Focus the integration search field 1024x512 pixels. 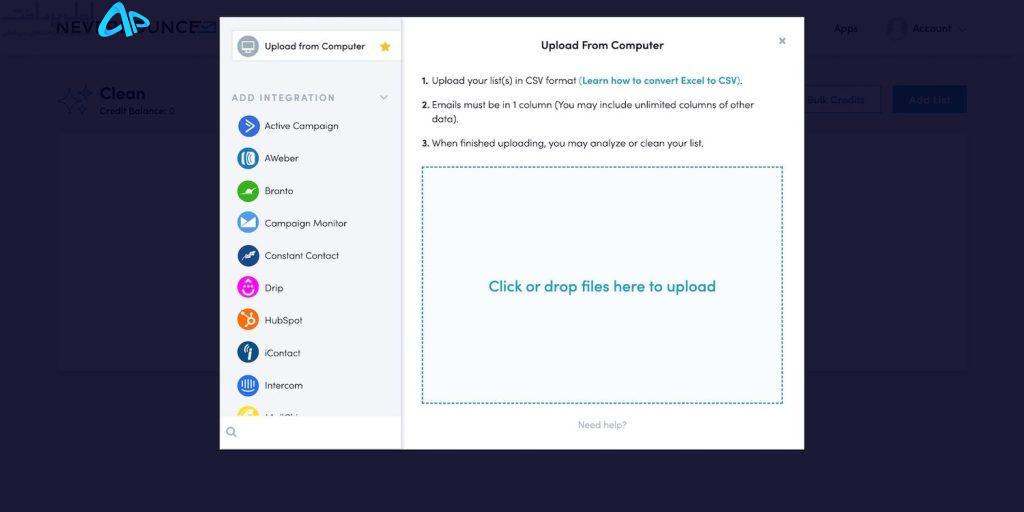(311, 432)
